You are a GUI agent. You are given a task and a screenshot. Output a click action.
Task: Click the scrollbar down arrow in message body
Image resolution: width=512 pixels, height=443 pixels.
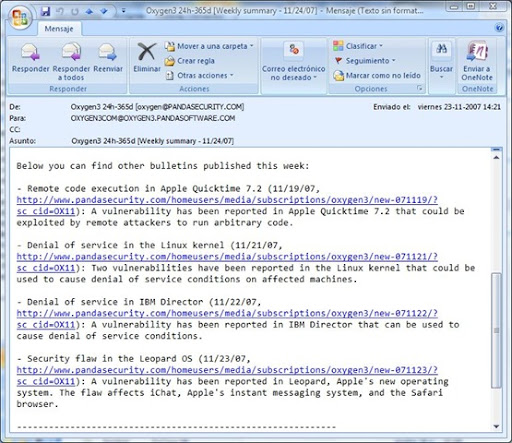[x=496, y=426]
